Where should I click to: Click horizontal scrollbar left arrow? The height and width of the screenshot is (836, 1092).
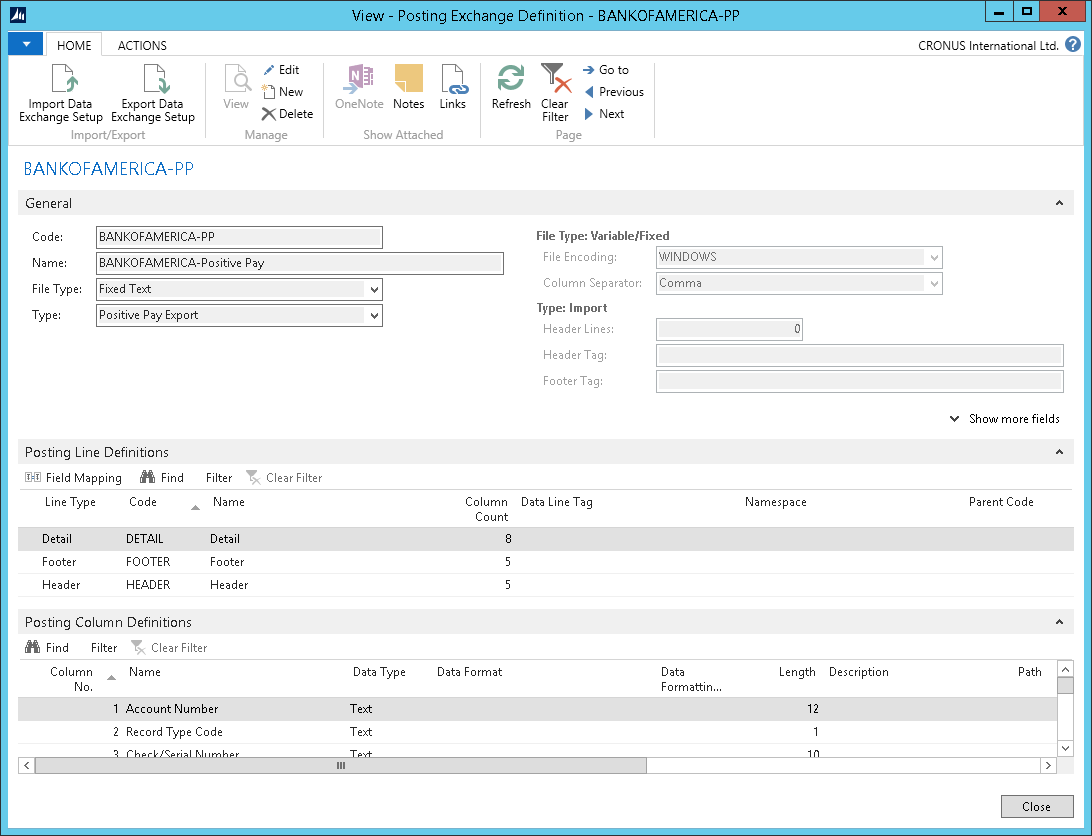26,765
